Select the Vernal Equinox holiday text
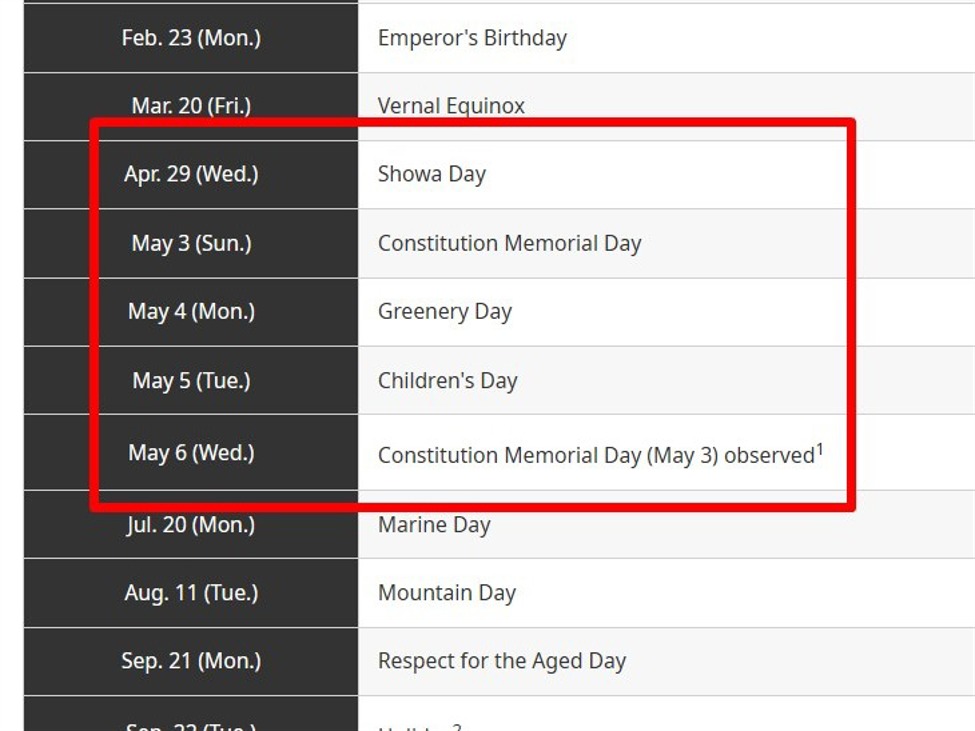The width and height of the screenshot is (975, 731). point(451,106)
